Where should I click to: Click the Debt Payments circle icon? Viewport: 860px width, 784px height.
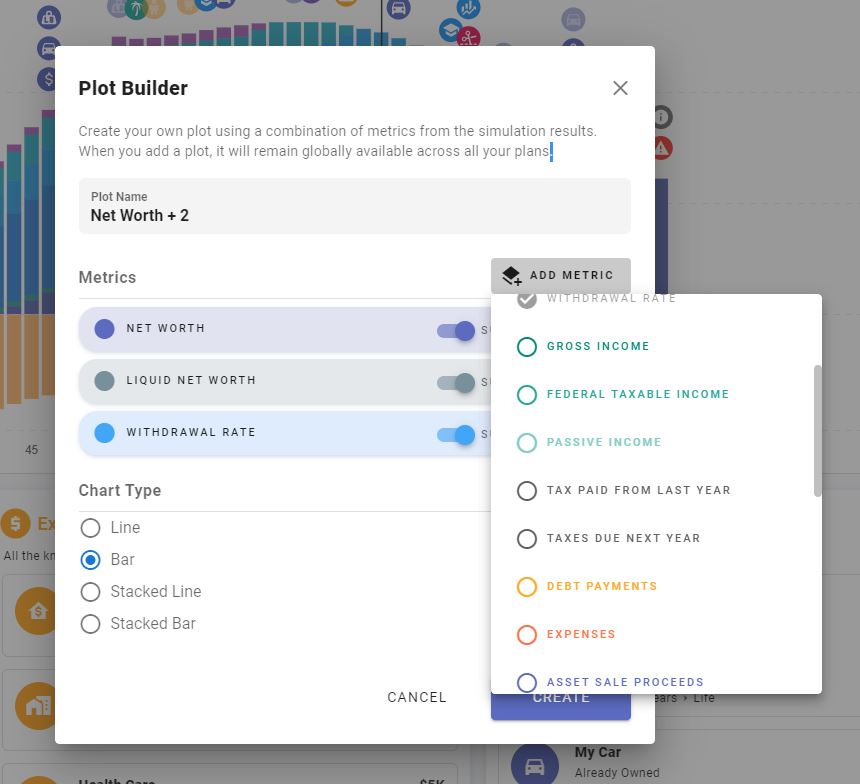pyautogui.click(x=527, y=586)
